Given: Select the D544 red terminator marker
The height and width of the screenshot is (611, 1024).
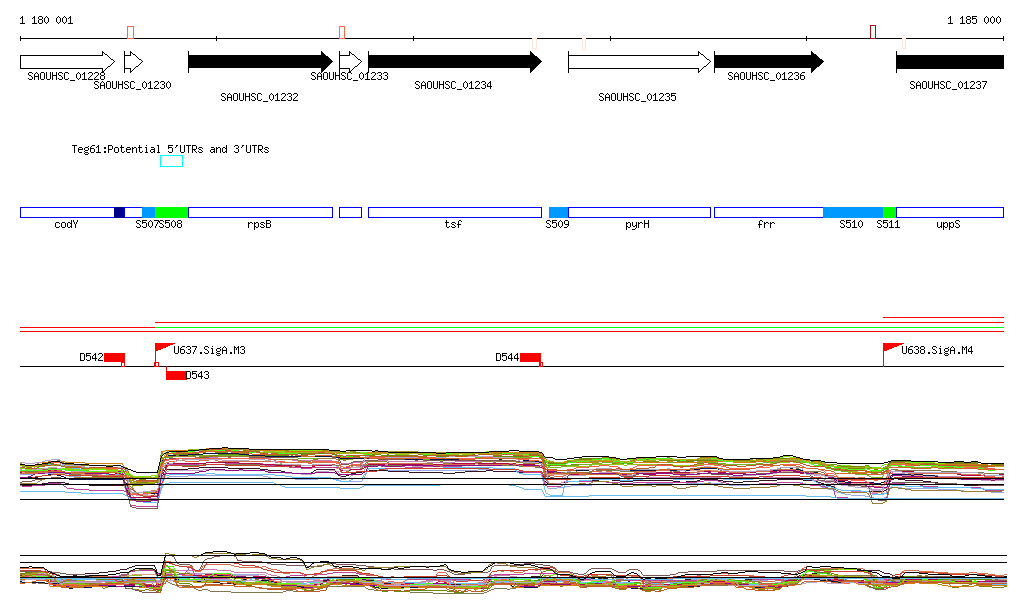Looking at the screenshot, I should [530, 357].
